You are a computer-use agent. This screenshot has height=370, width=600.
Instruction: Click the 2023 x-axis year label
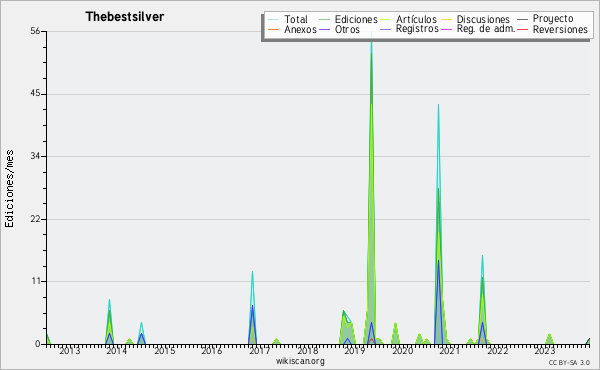coord(545,351)
